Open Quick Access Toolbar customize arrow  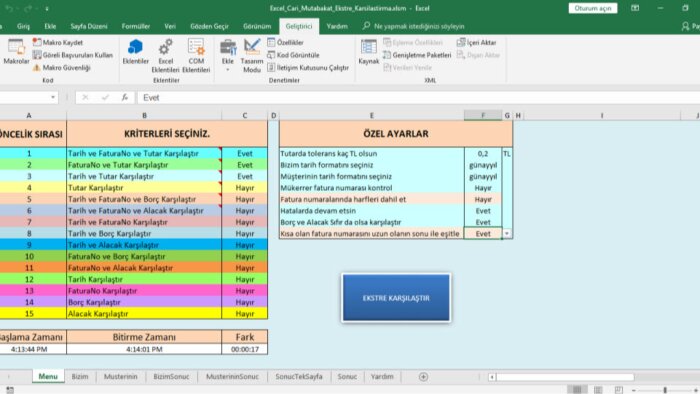[47, 8]
